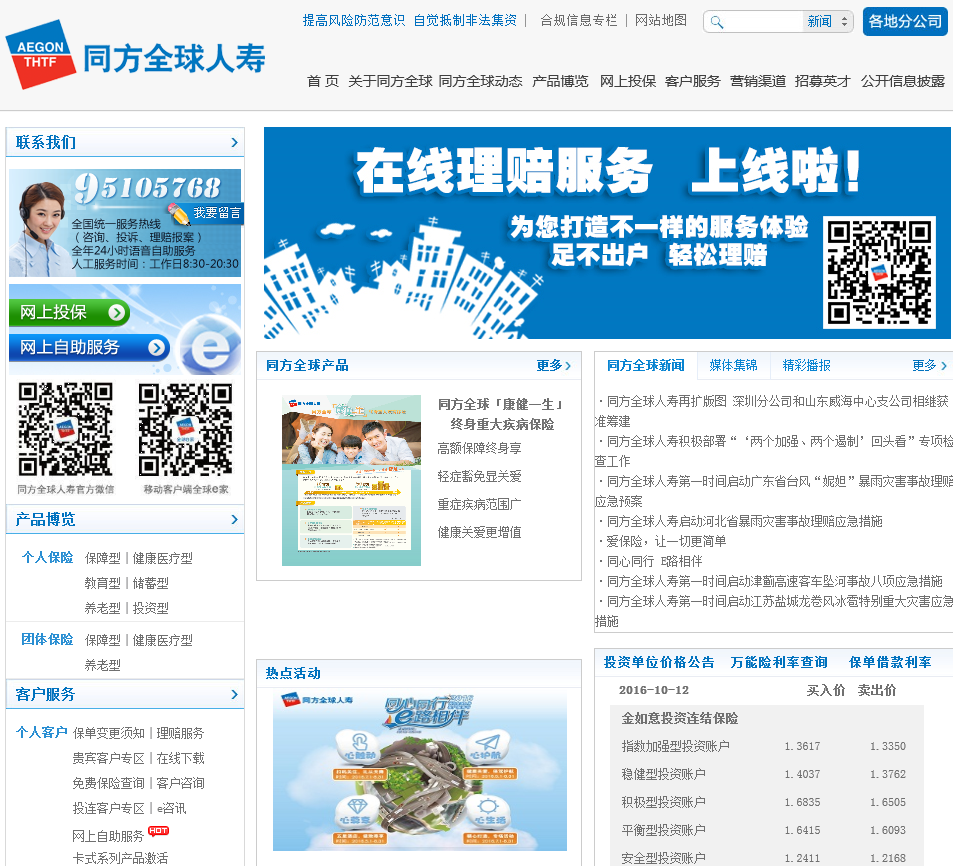Open 储蓄型 product link

151,583
